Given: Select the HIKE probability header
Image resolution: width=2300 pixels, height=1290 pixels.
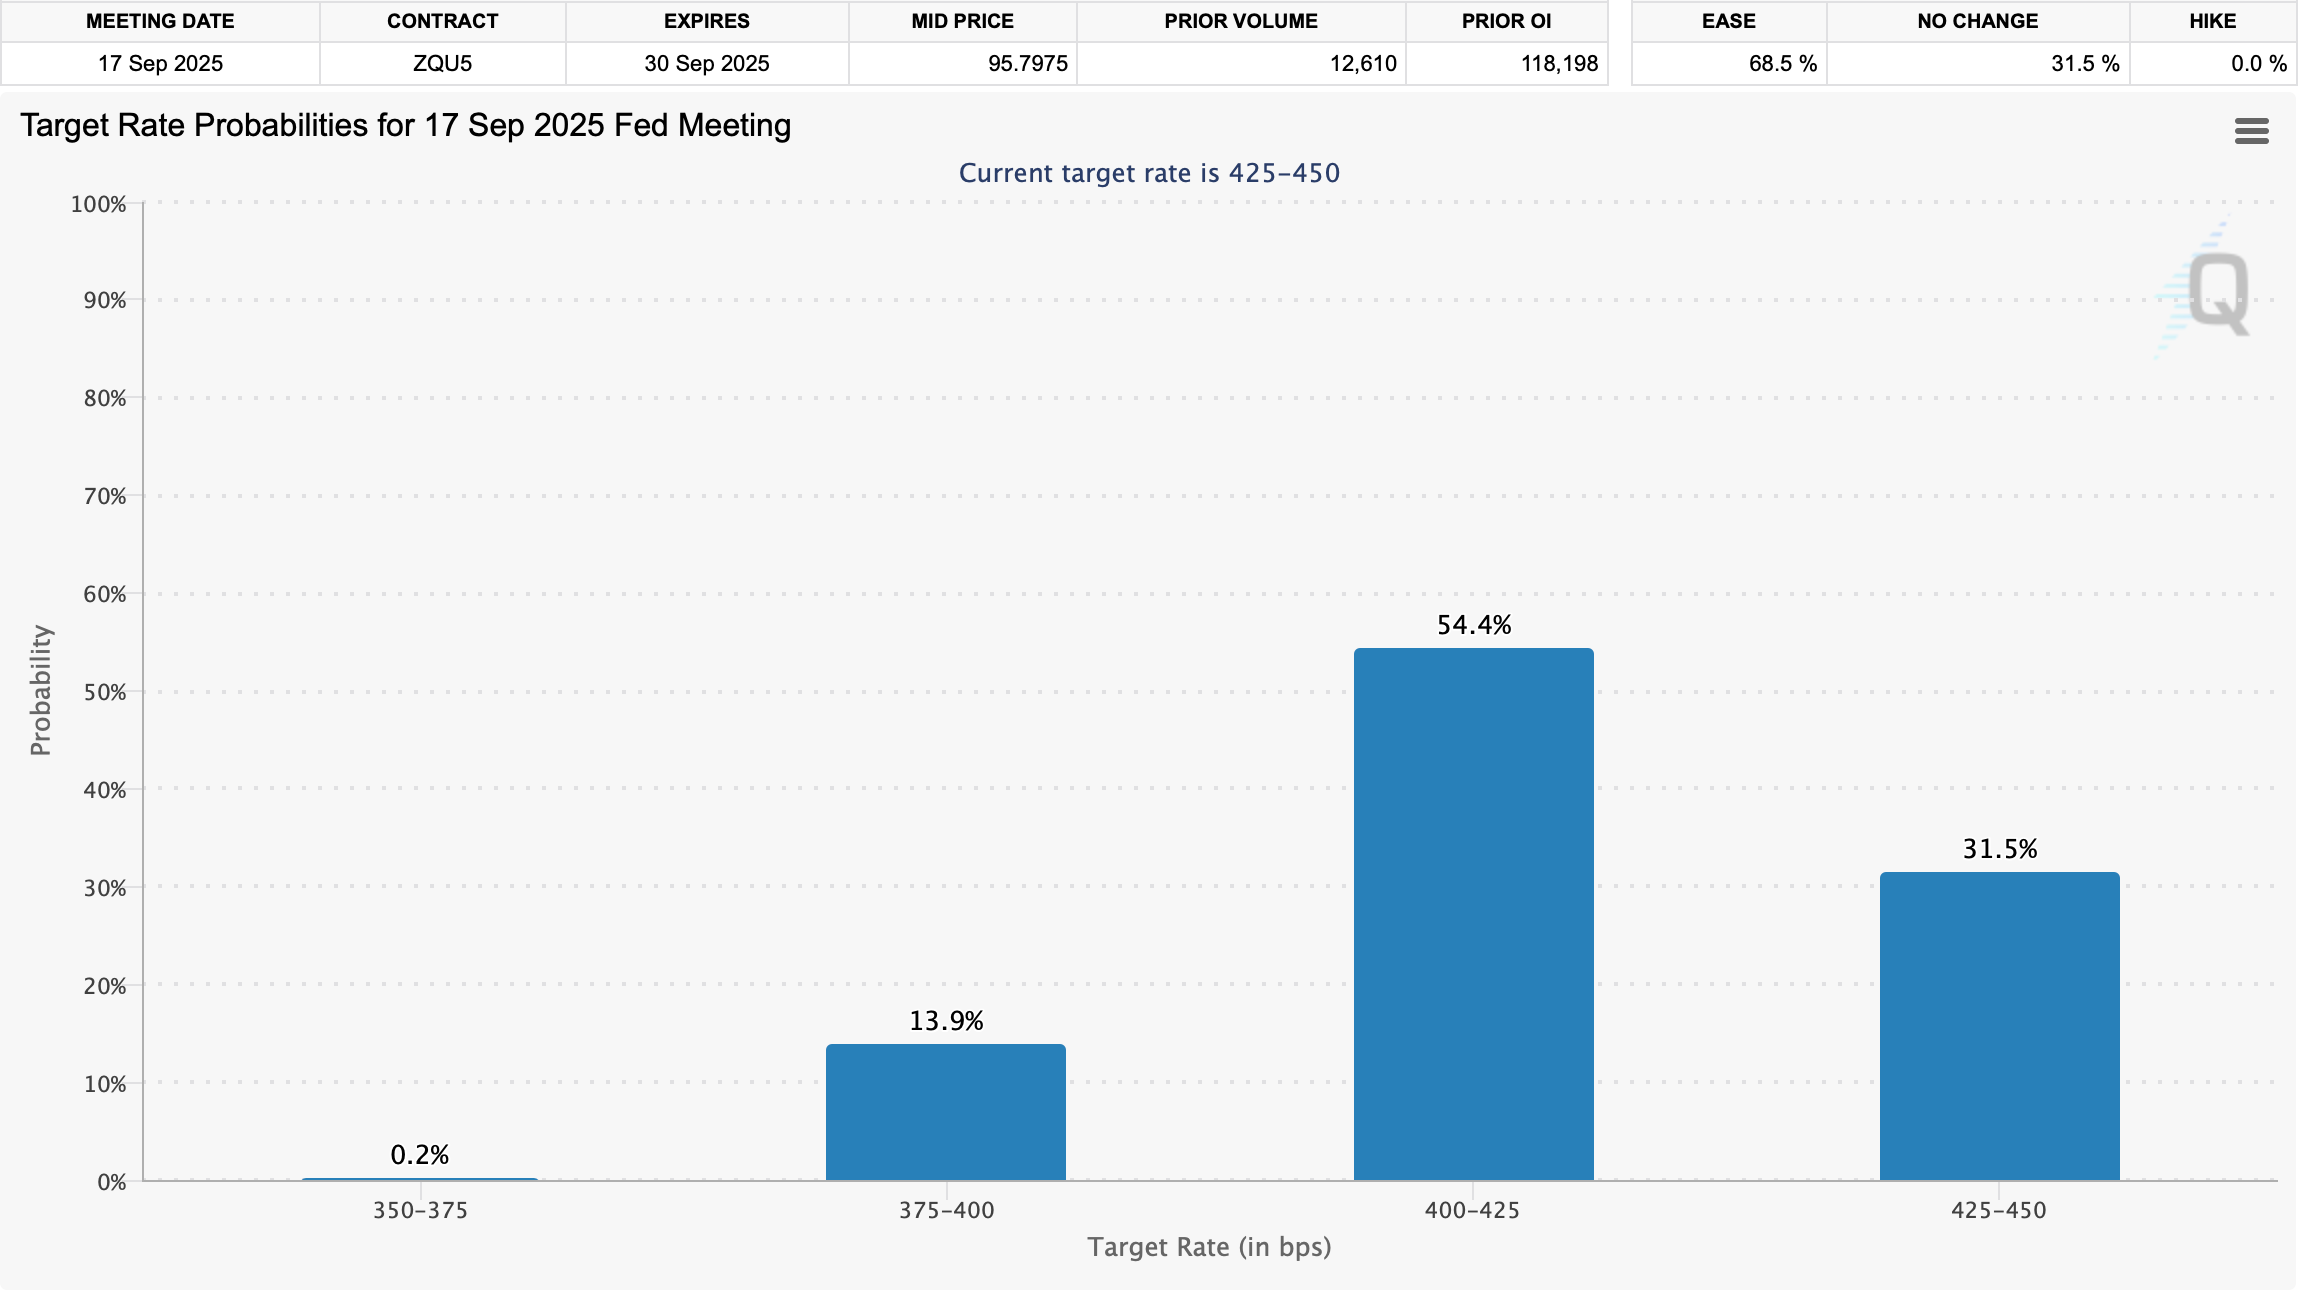Looking at the screenshot, I should pos(2212,21).
